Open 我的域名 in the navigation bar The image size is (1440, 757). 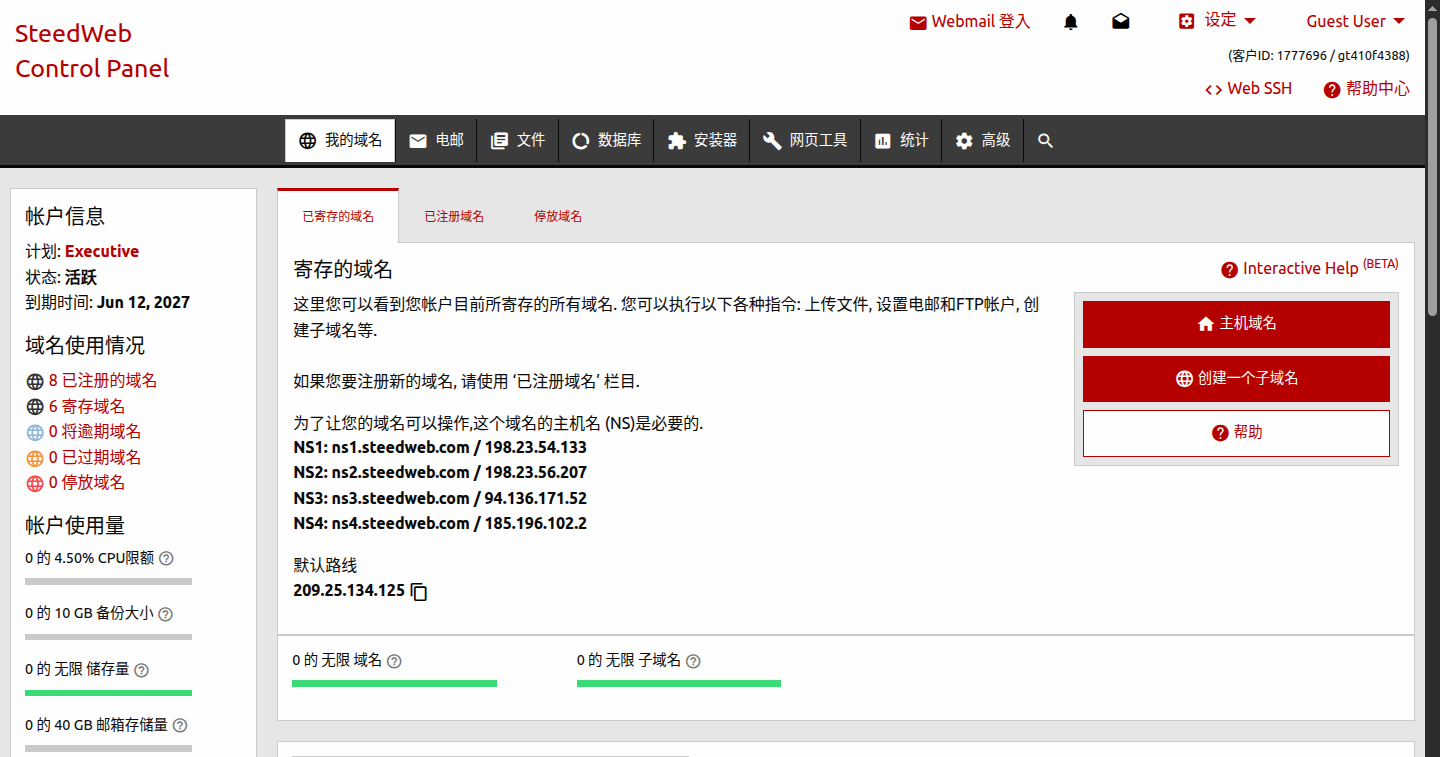pos(340,141)
